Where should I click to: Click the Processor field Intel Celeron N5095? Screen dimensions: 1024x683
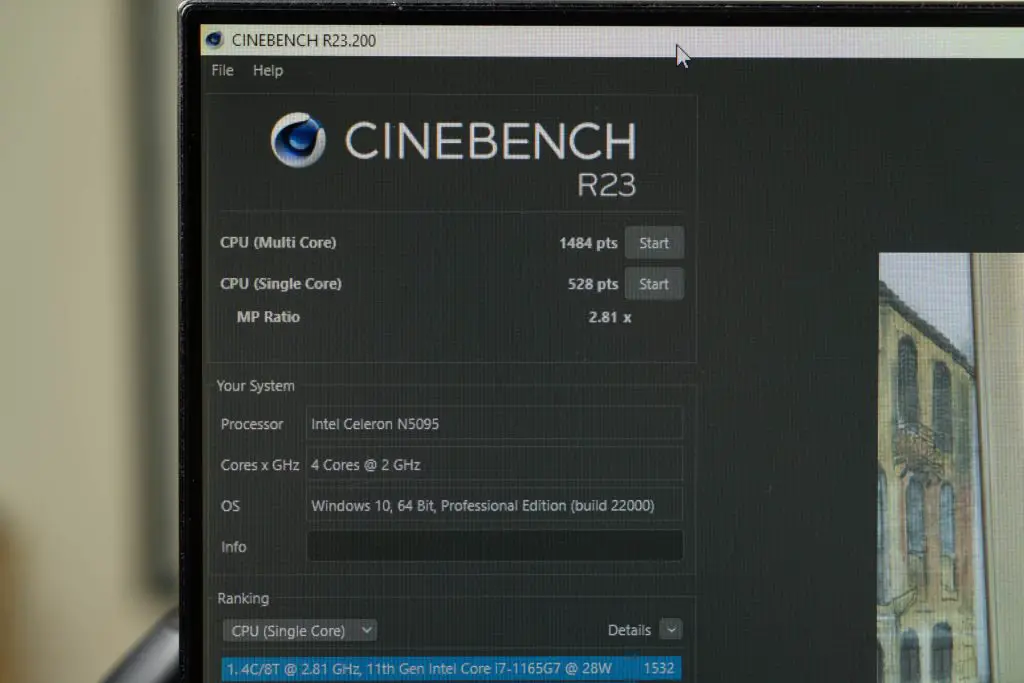click(494, 424)
